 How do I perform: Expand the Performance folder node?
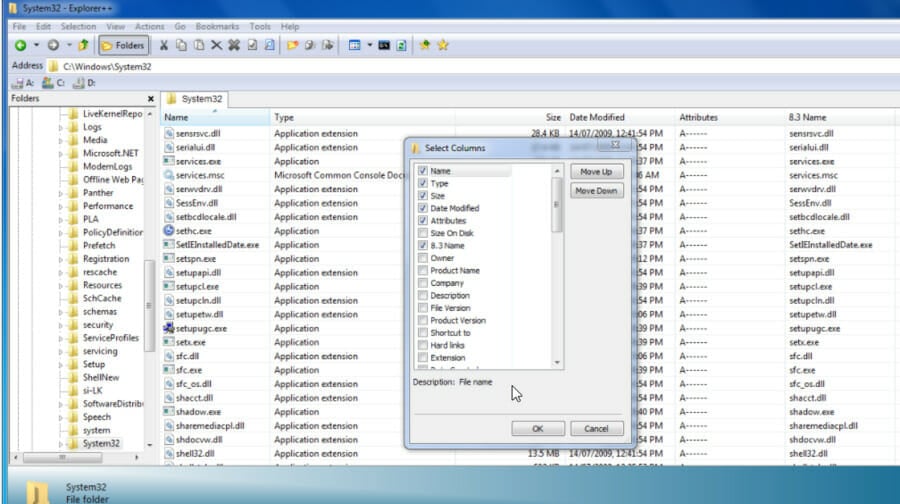click(61, 207)
